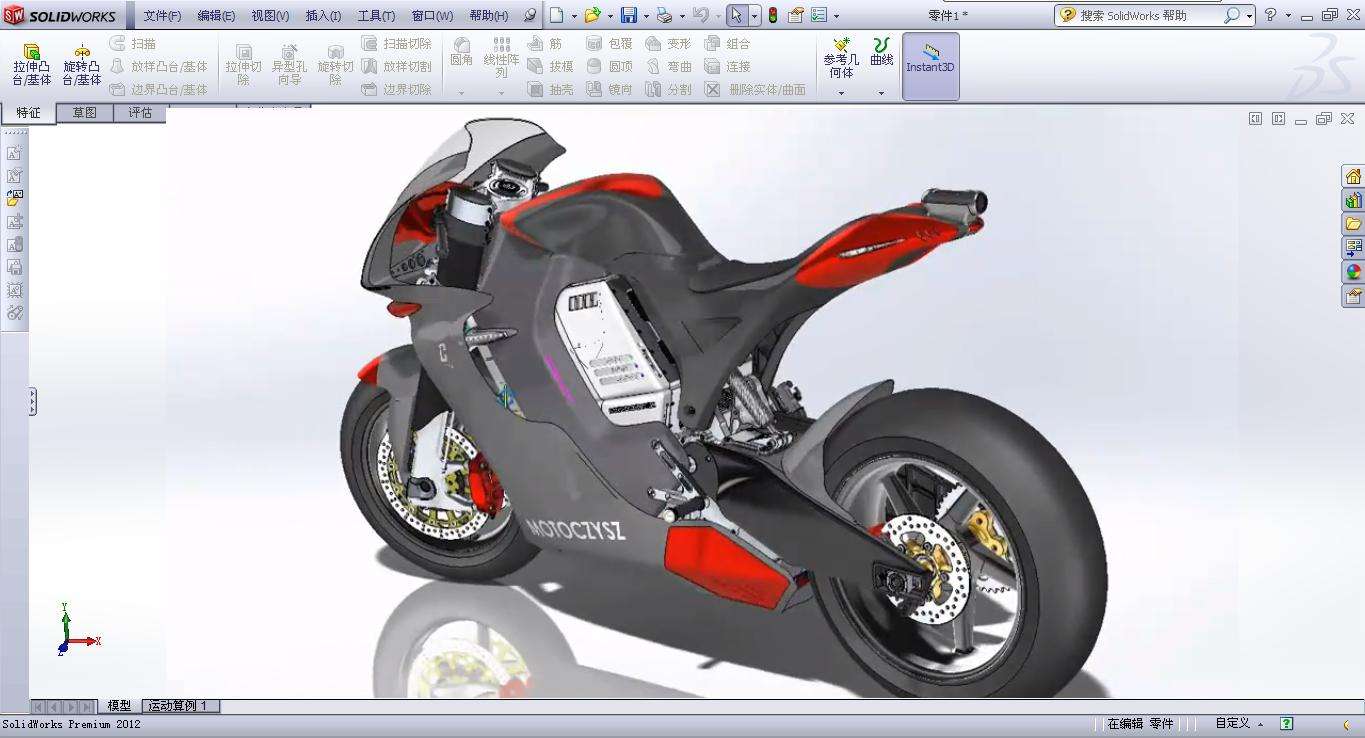This screenshot has width=1365, height=738.
Task: Select the 拔模 draft tool
Action: 550,66
